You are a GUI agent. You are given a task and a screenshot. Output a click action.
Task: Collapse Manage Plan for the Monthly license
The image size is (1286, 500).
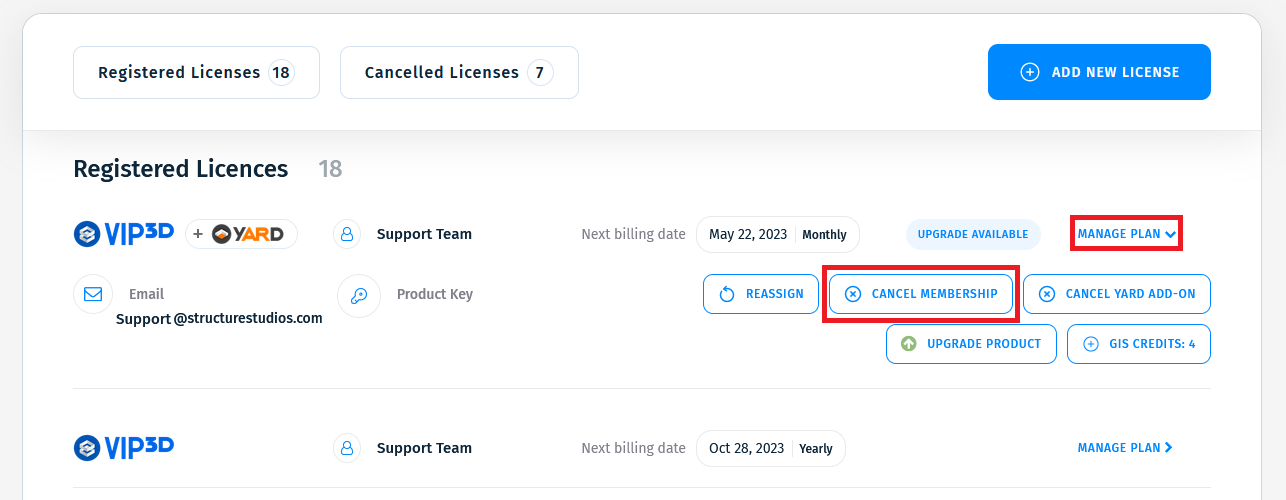coord(1126,234)
